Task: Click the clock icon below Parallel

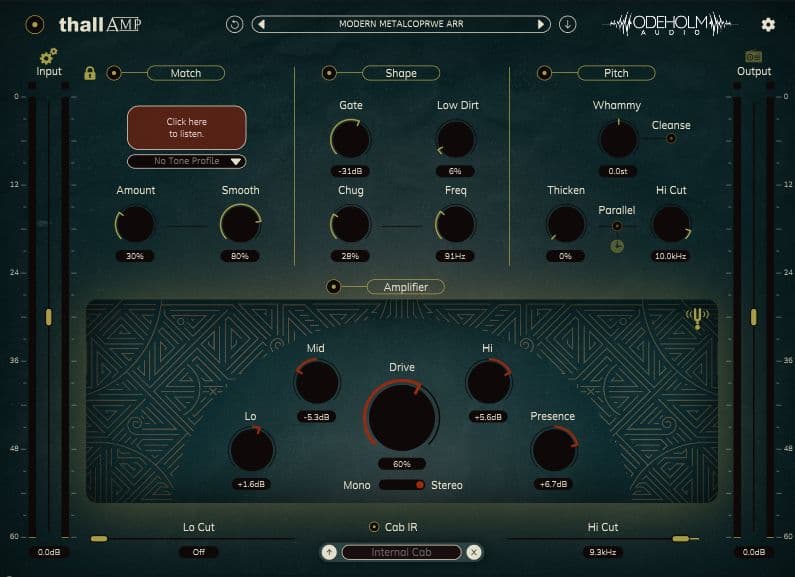Action: (x=617, y=246)
